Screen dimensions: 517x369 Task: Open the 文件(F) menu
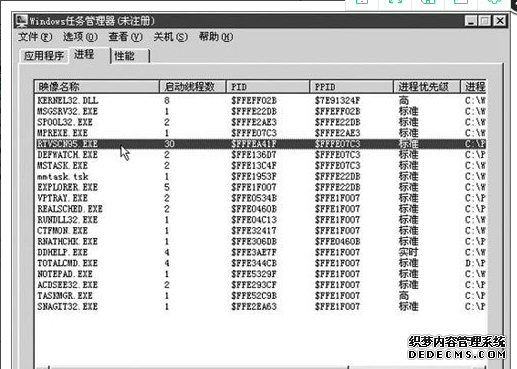[35, 37]
